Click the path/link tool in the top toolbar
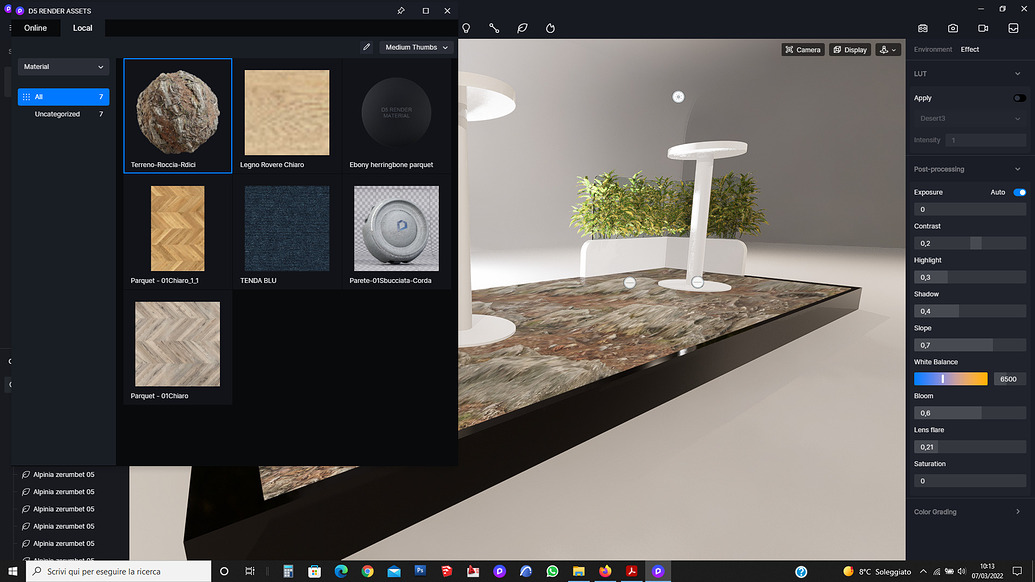 (494, 28)
